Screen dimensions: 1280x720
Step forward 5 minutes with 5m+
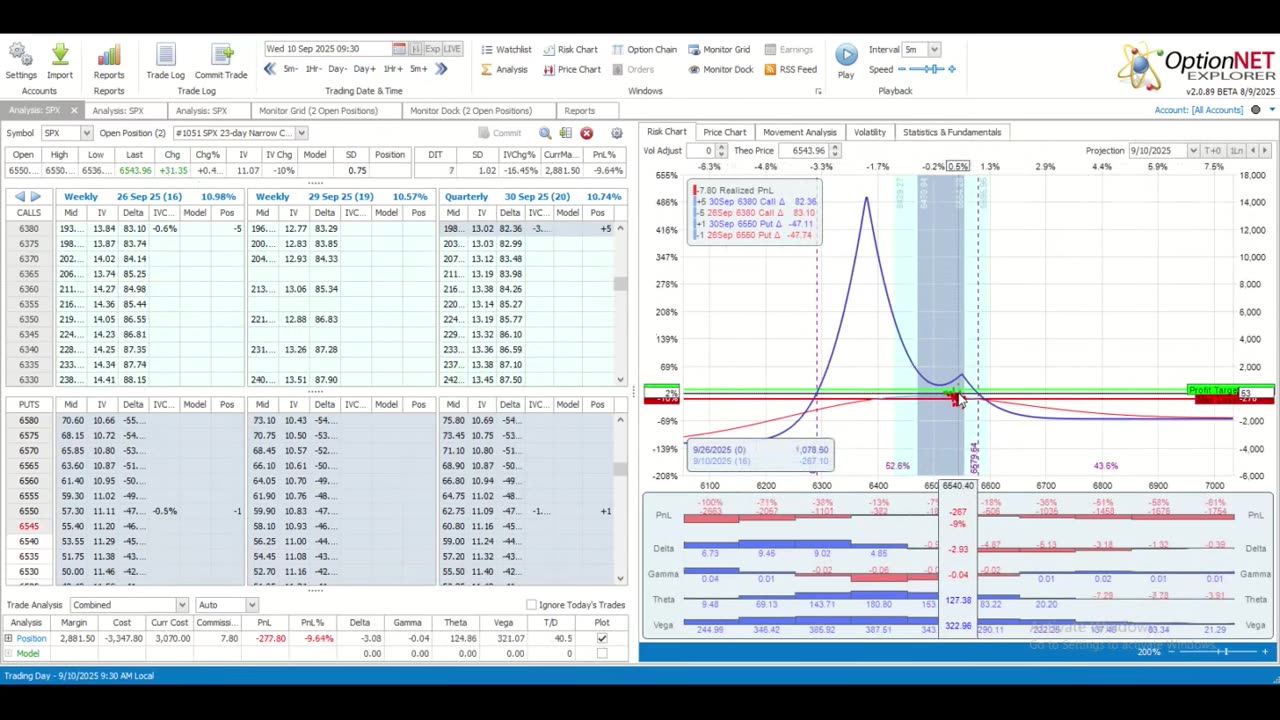pyautogui.click(x=418, y=69)
